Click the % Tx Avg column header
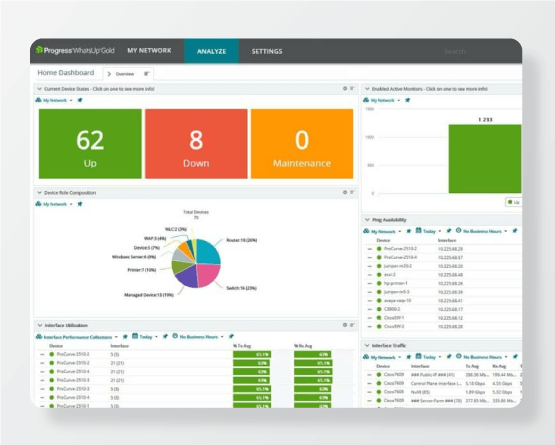 tap(242, 346)
